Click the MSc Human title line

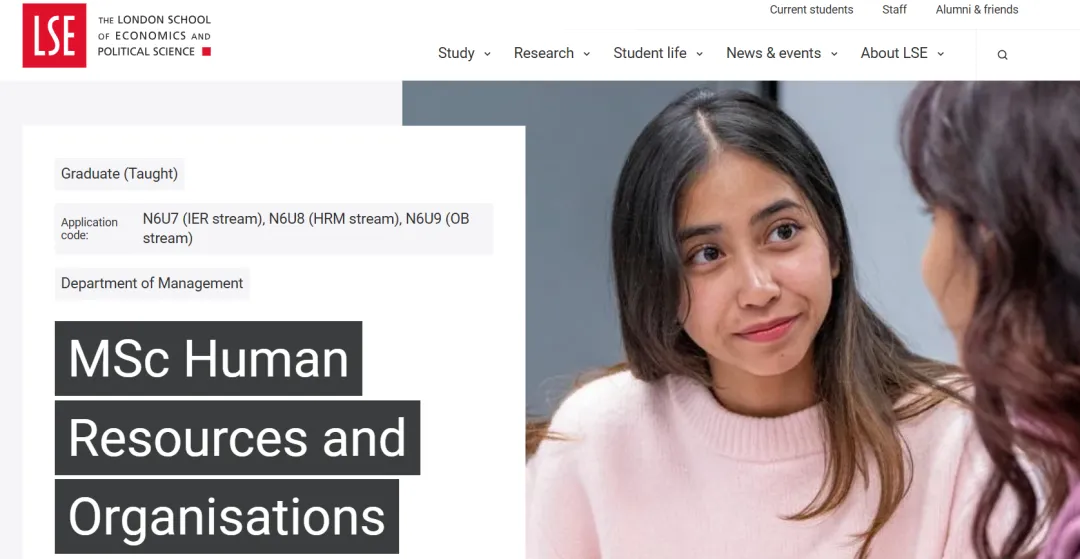208,359
